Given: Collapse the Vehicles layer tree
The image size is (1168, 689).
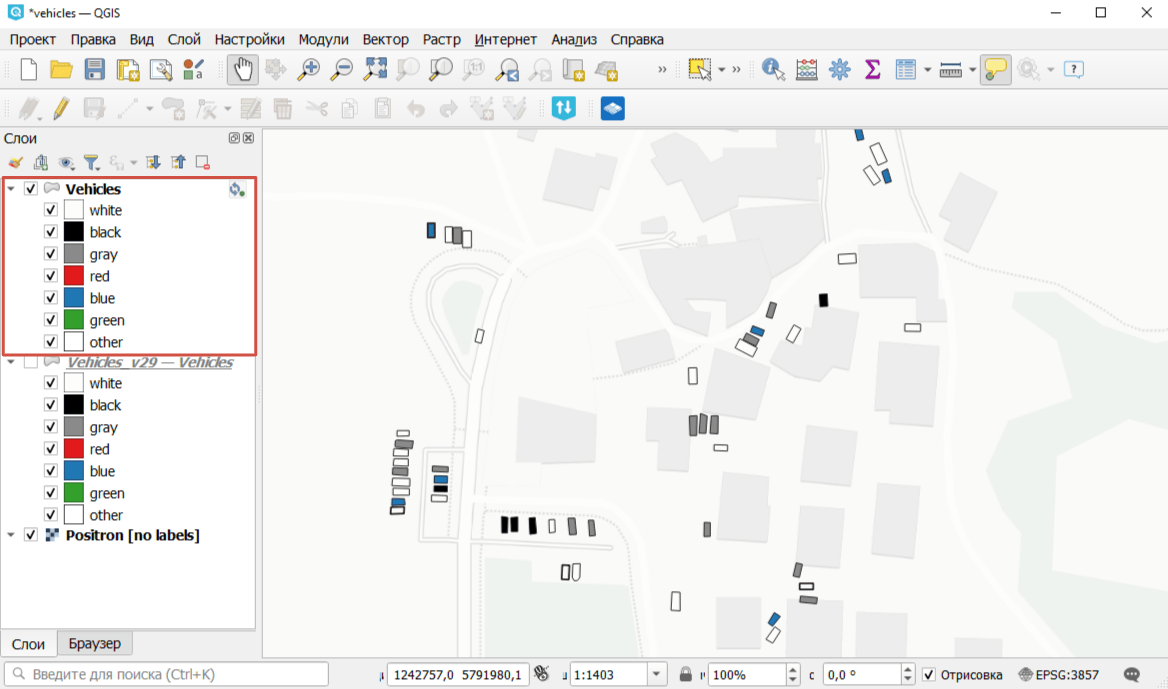Looking at the screenshot, I should click(x=11, y=189).
